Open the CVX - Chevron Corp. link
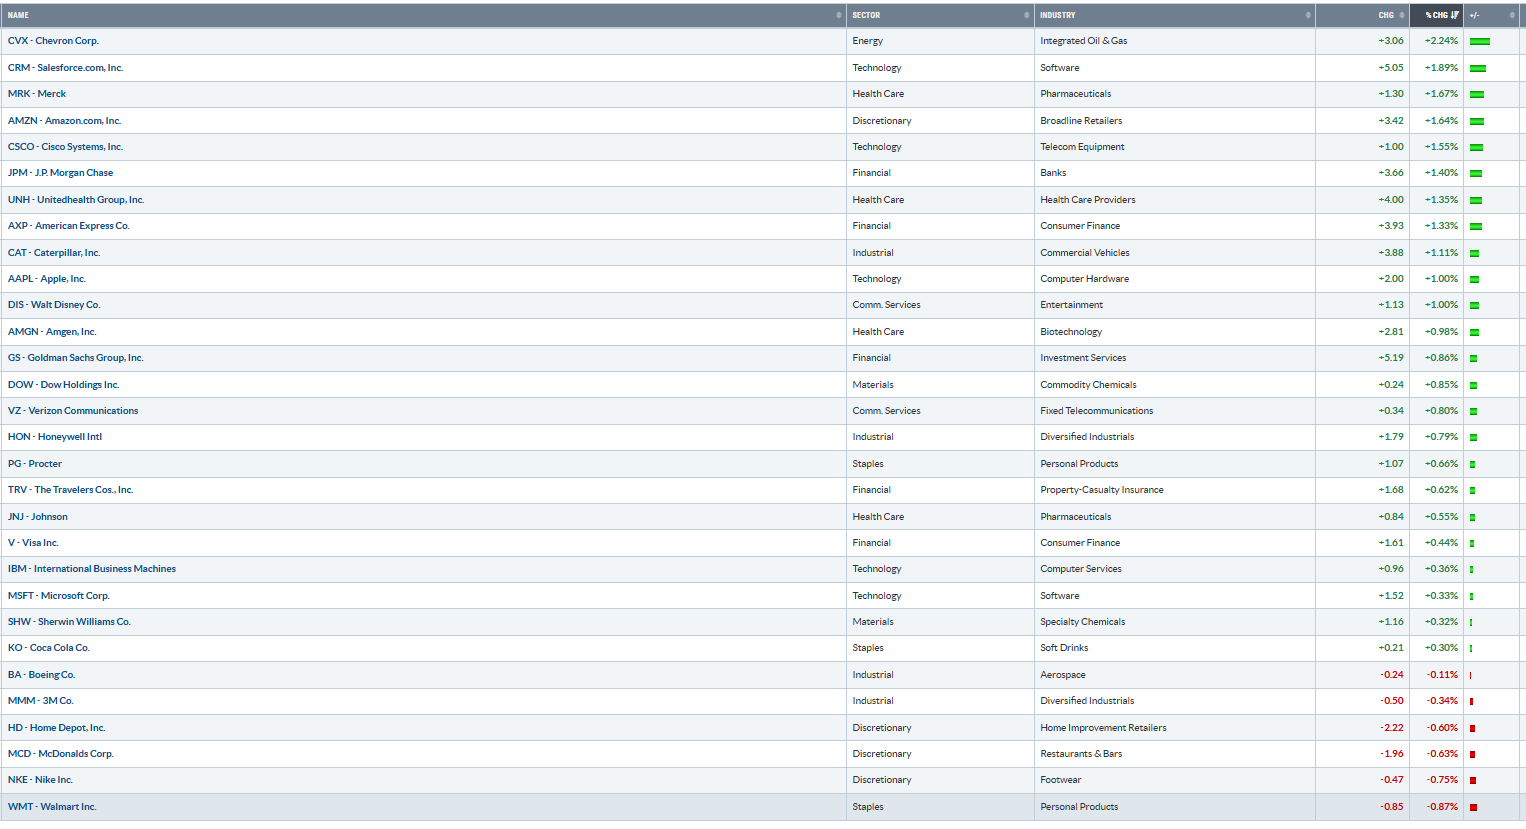1526x829 pixels. point(53,41)
